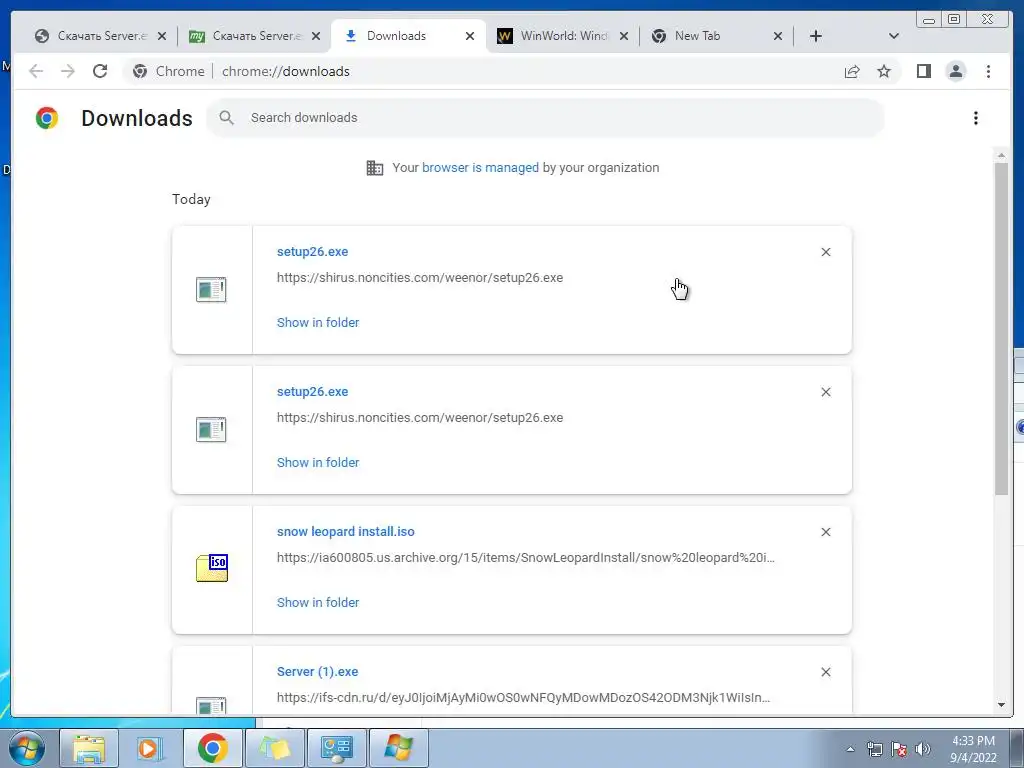Open the control panel taskbar item
Screen dimensions: 1024x768
336,748
